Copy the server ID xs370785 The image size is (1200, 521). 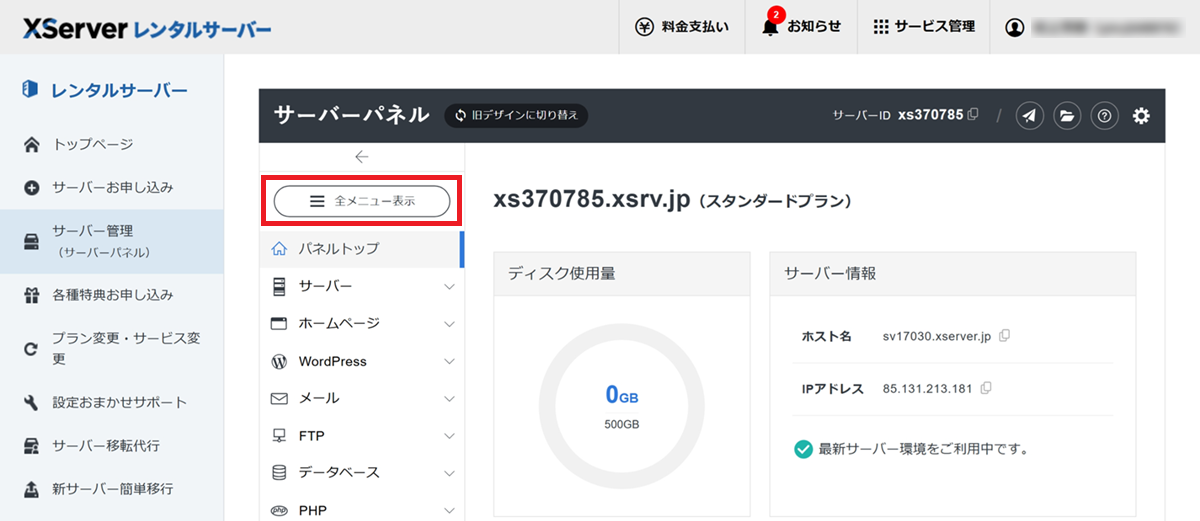[973, 114]
